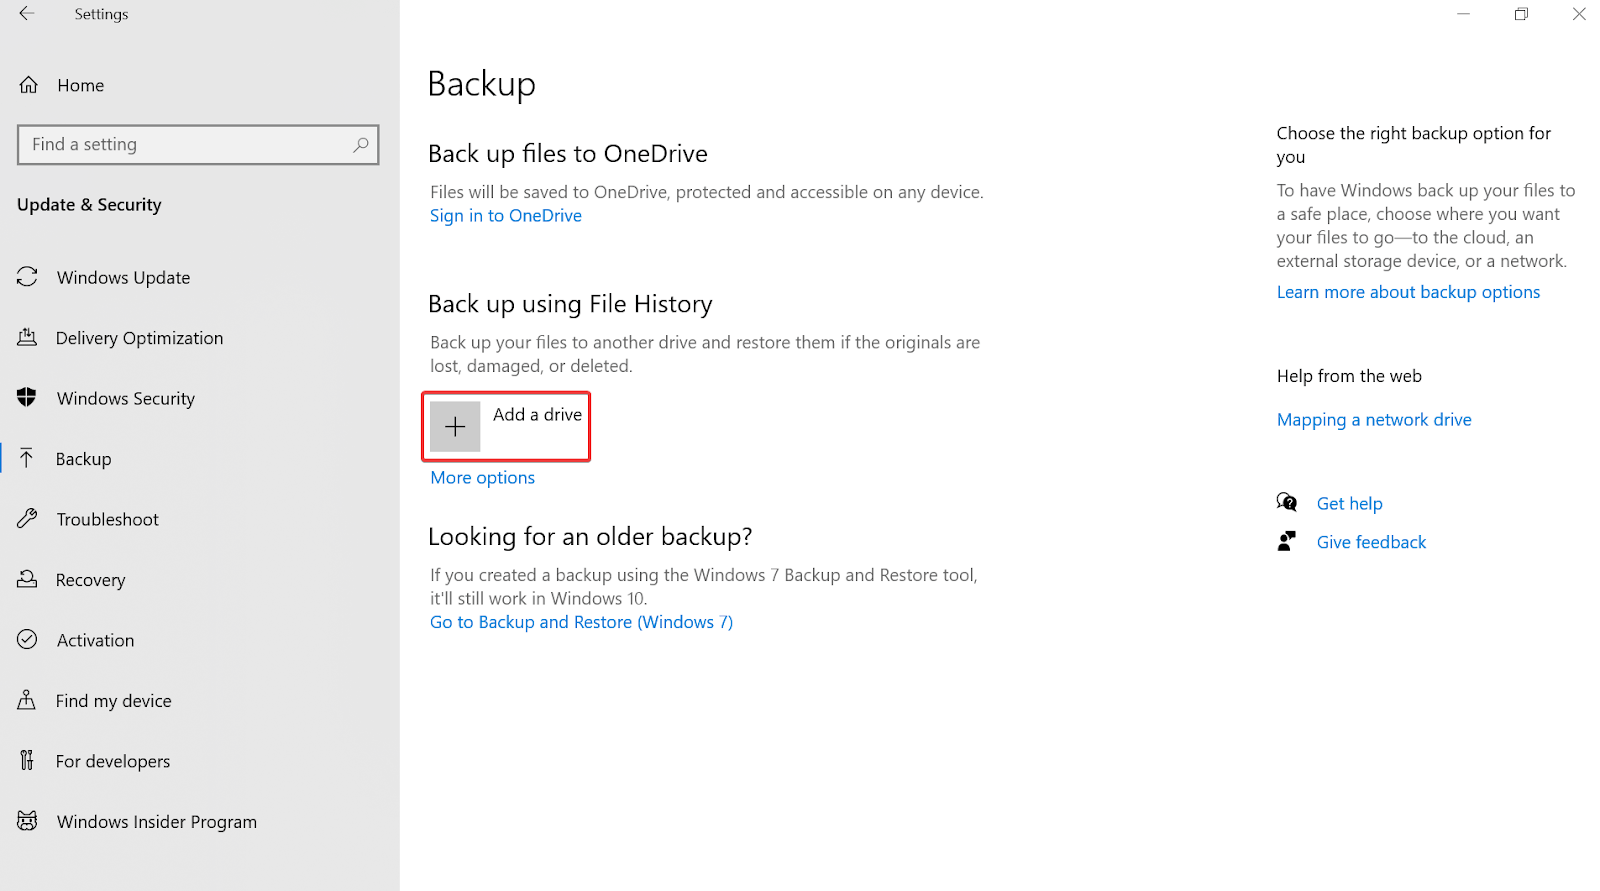Screen dimensions: 1600x891
Task: Open Learn more about backup options
Action: 1408,292
